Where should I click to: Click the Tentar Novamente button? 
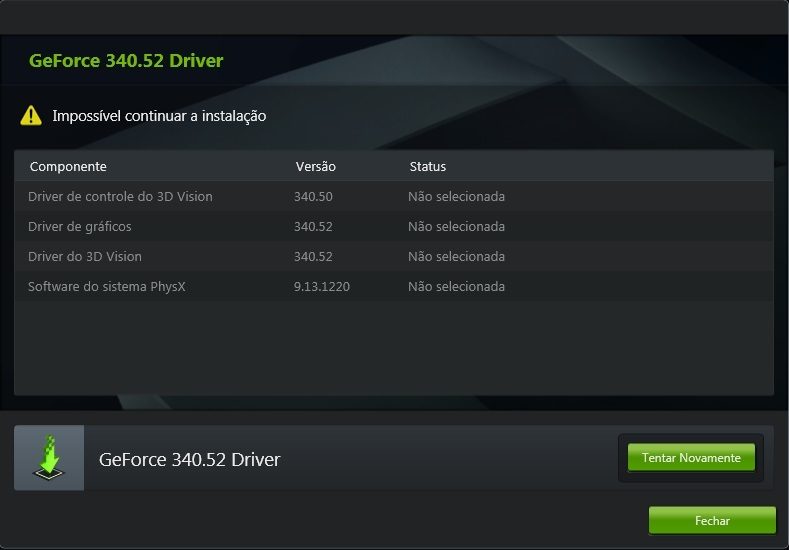coord(691,457)
